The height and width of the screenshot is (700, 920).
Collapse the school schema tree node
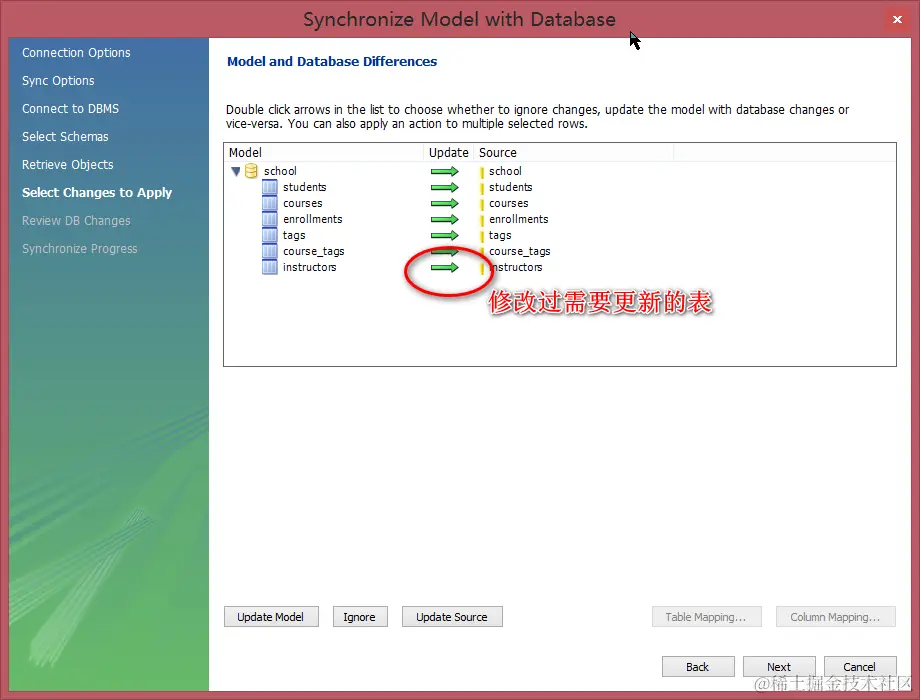236,171
